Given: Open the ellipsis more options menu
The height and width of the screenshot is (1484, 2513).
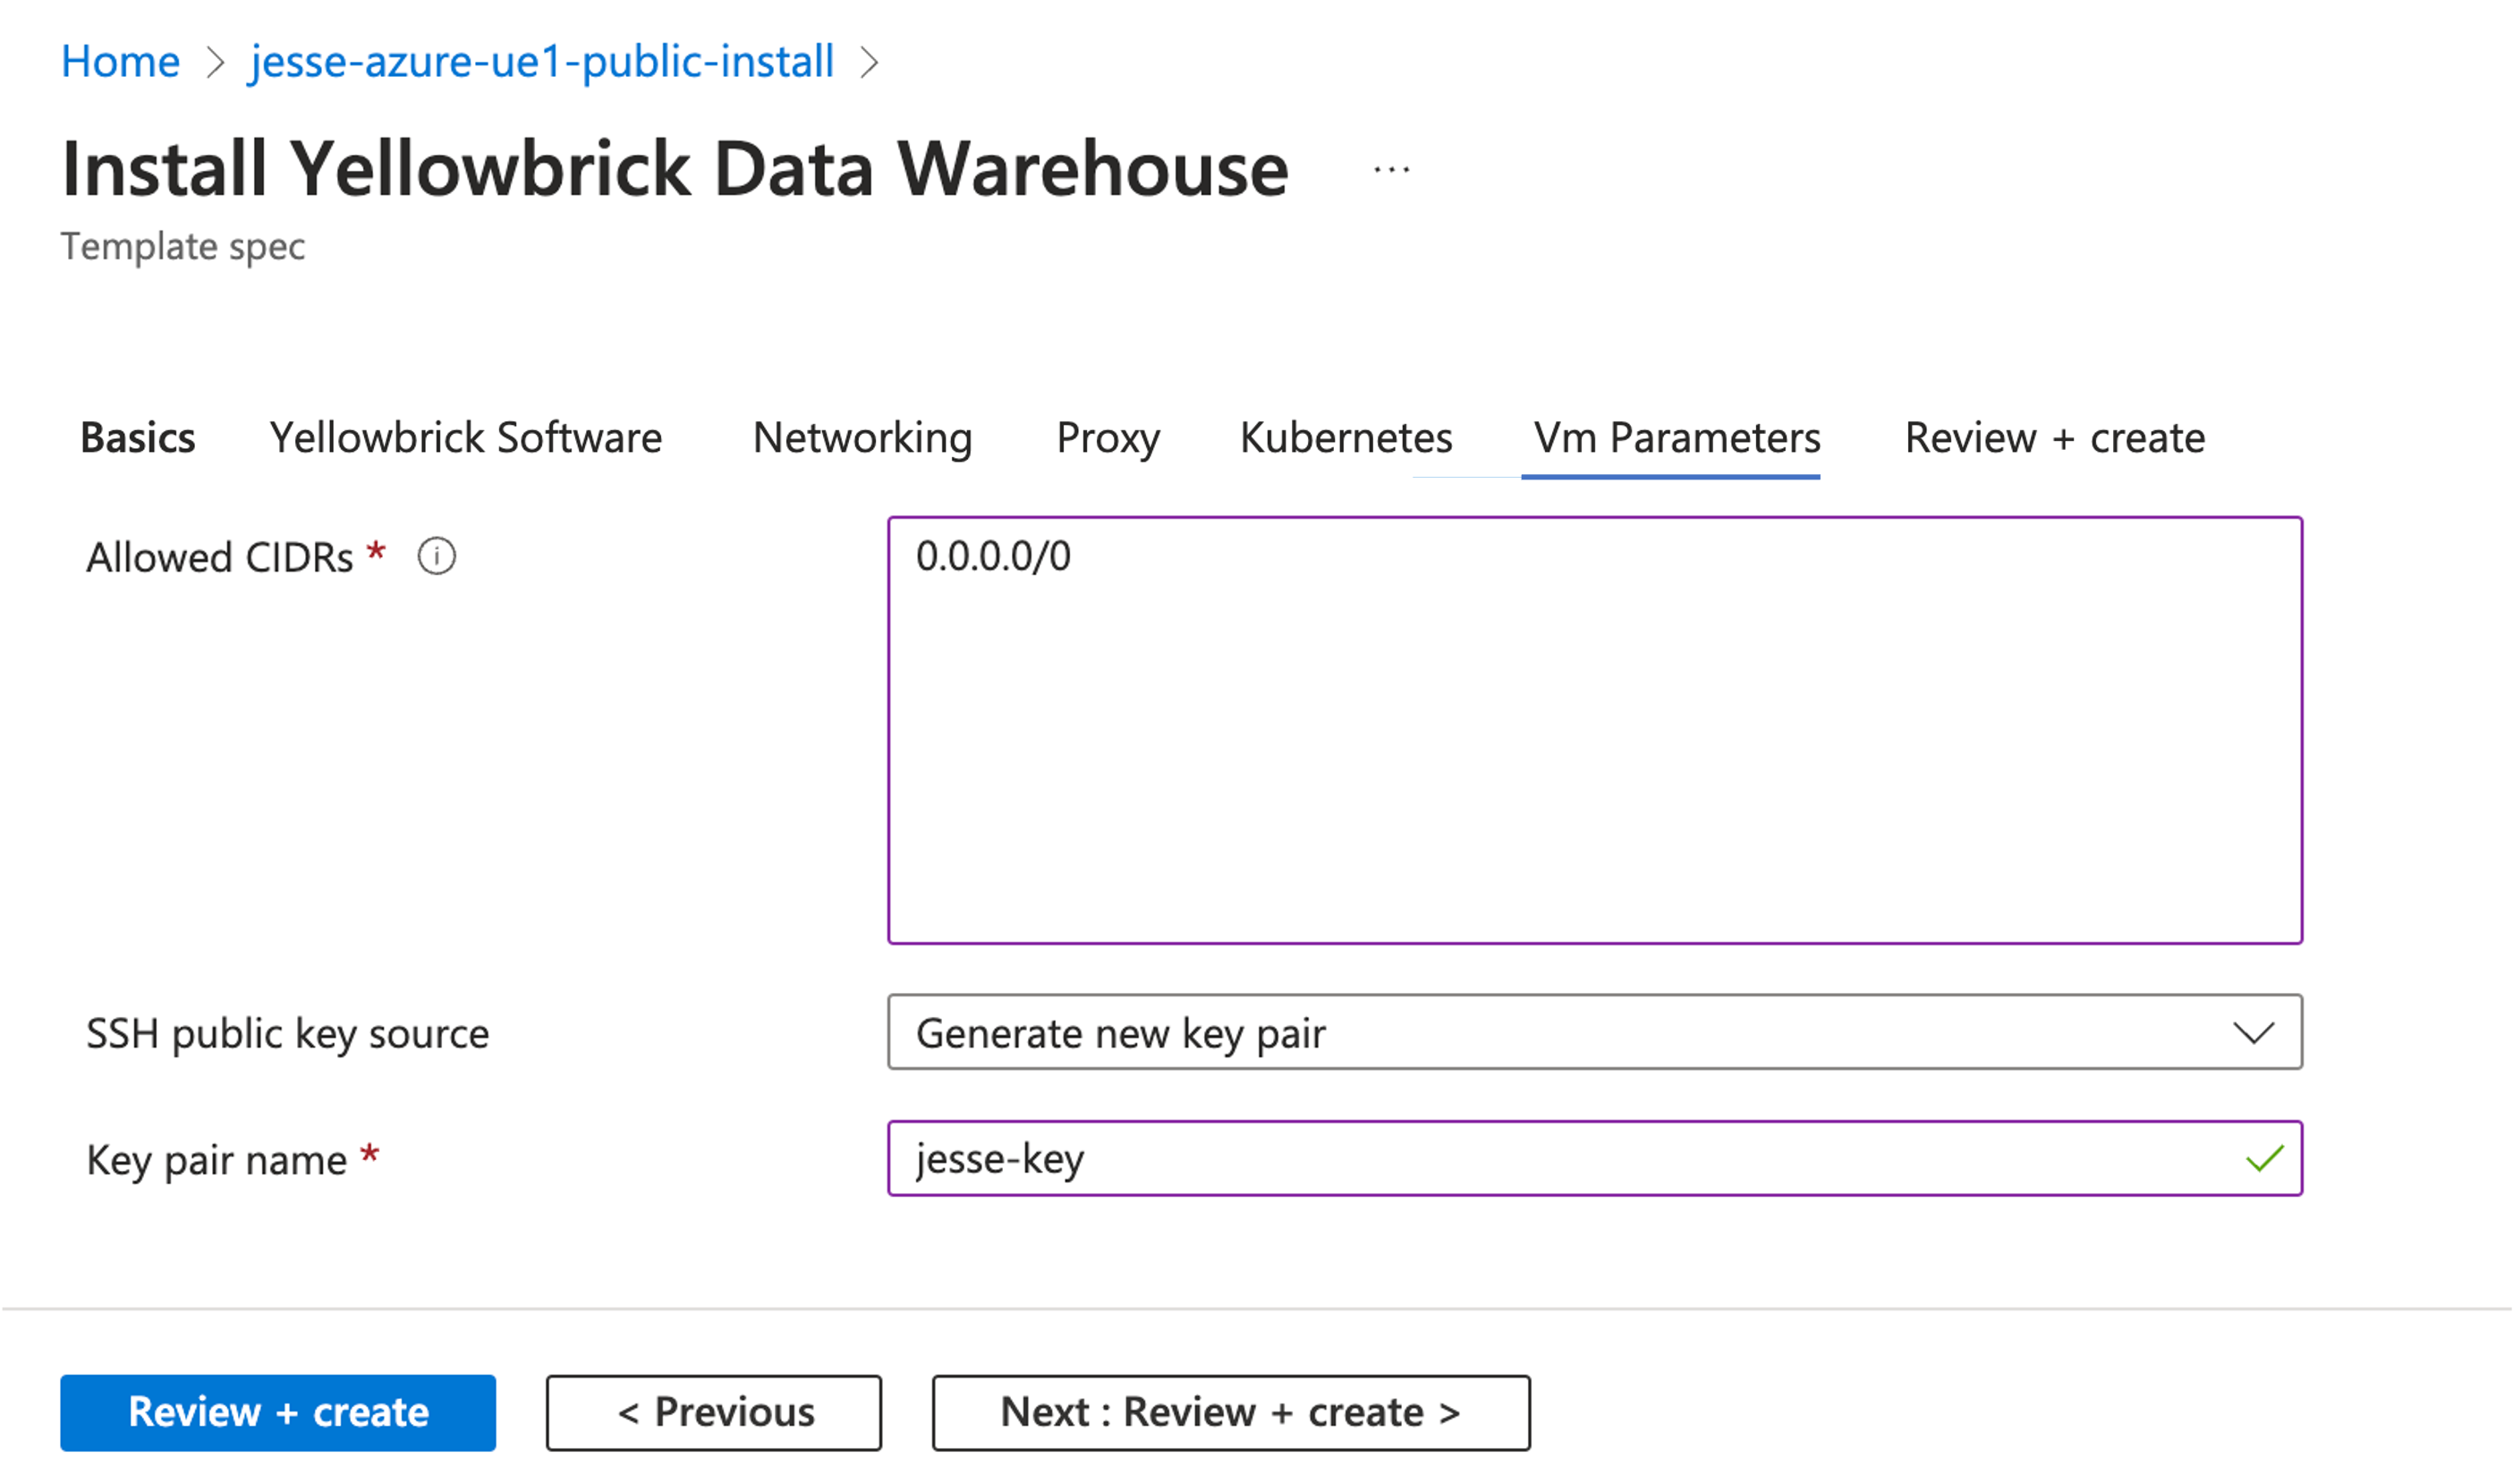Looking at the screenshot, I should (x=1391, y=170).
